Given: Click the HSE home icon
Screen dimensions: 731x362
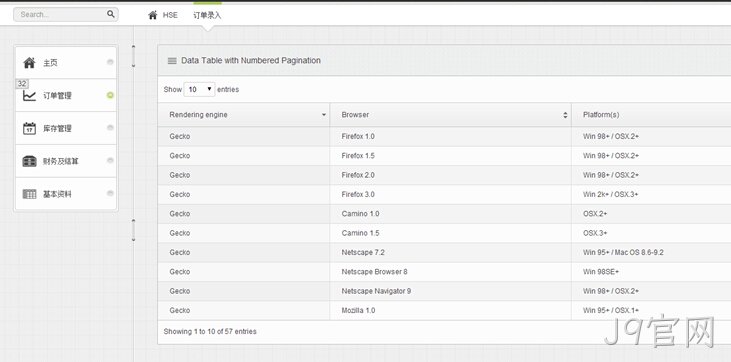Looking at the screenshot, I should [152, 15].
